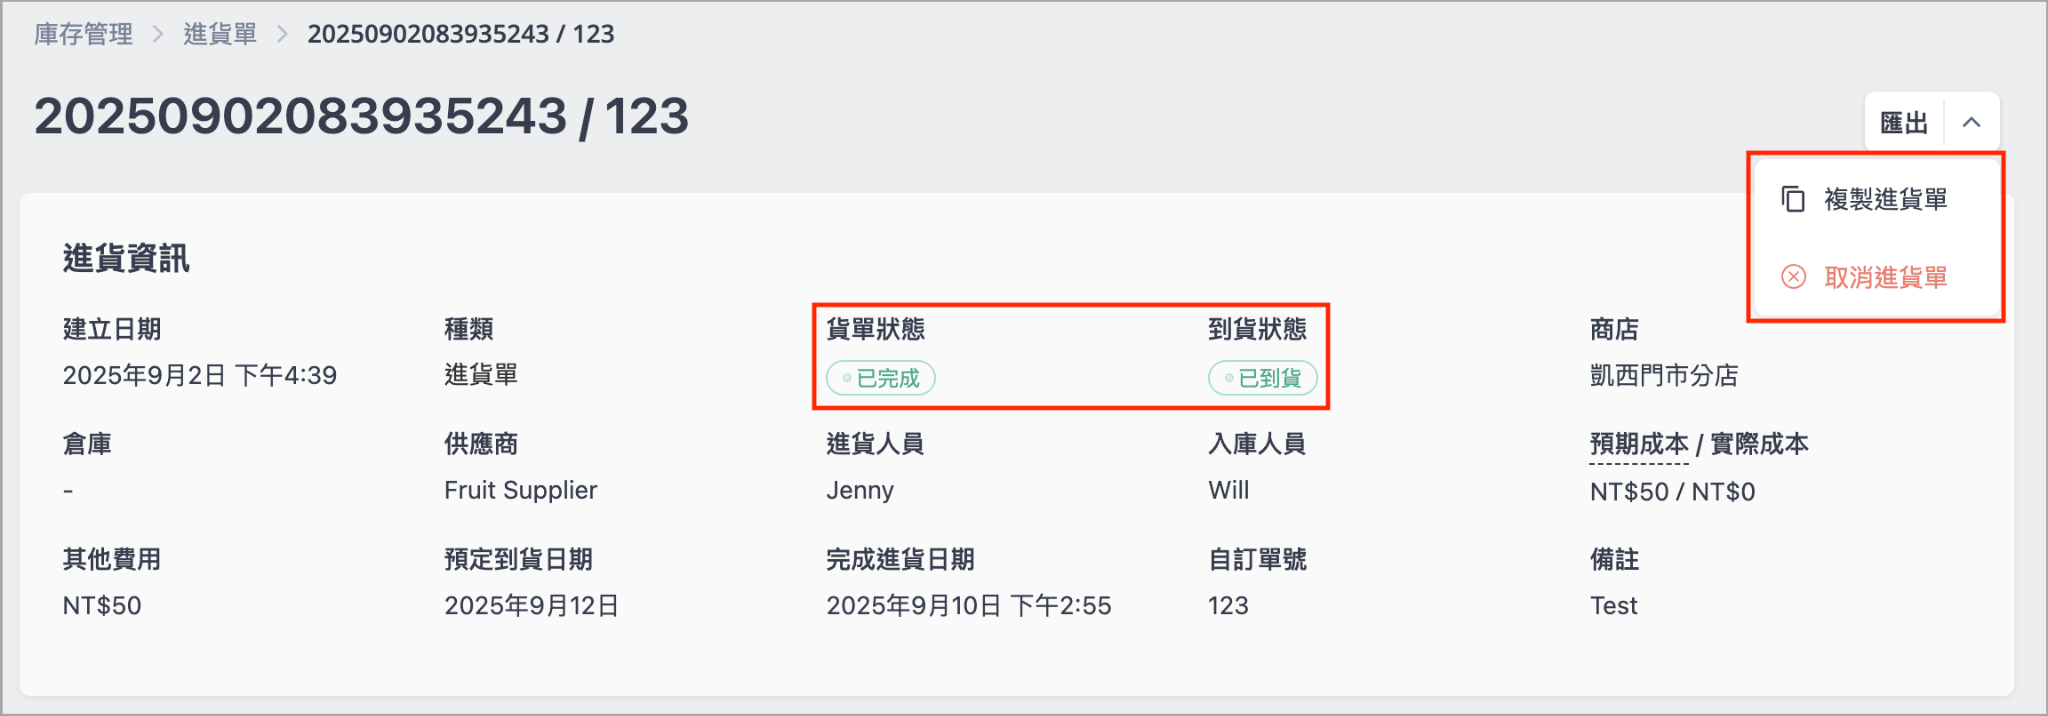2048x716 pixels.
Task: Collapse the 匯出 dropdown chevron
Action: (1971, 122)
